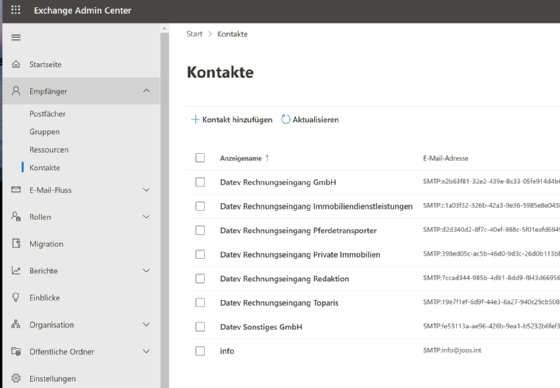Click the Organisation hierarchy icon
Image resolution: width=560 pixels, height=388 pixels.
click(16, 324)
